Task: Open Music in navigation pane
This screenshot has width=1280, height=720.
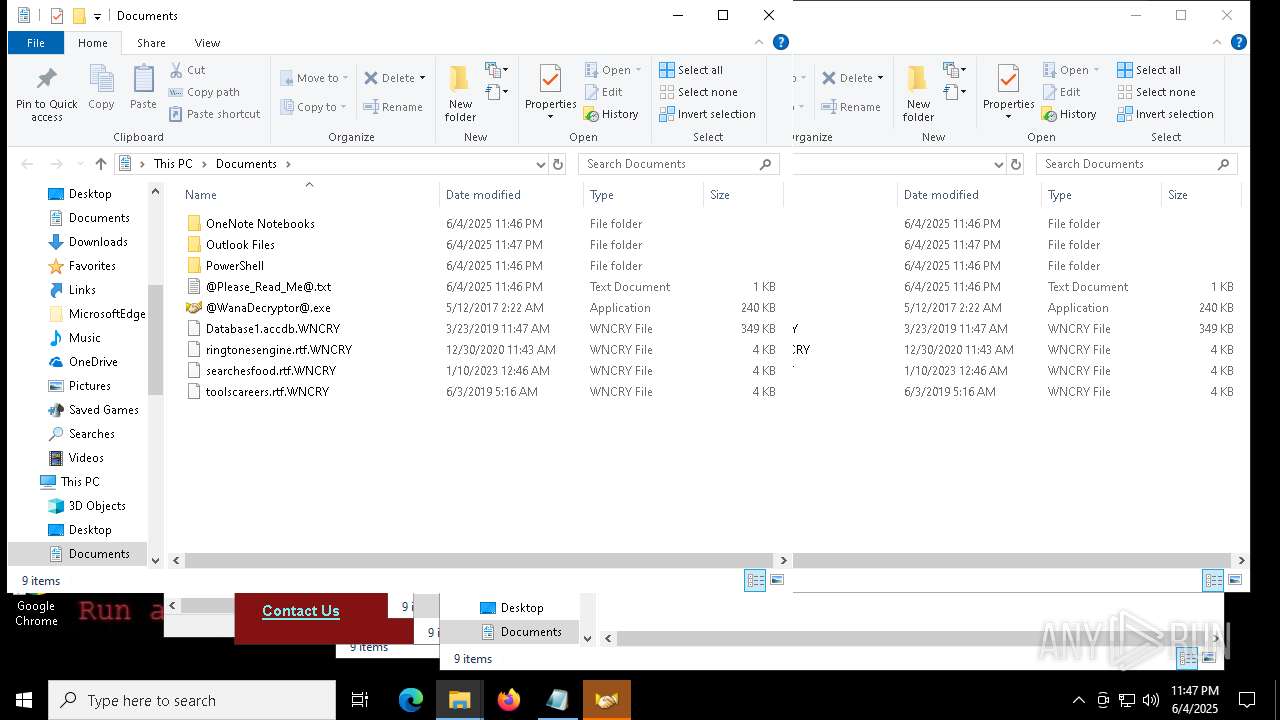Action: coord(84,338)
